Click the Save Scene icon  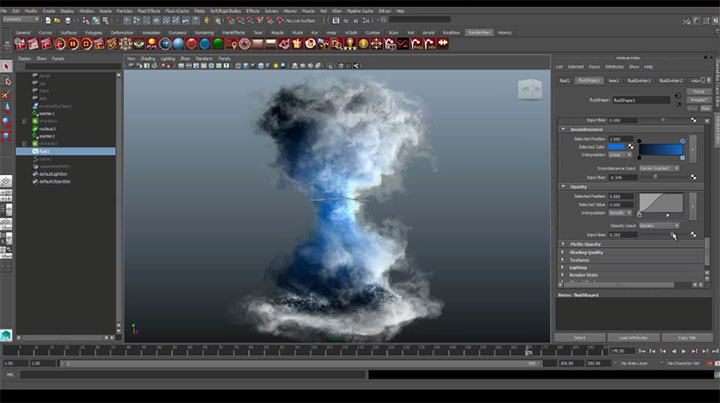(68, 20)
